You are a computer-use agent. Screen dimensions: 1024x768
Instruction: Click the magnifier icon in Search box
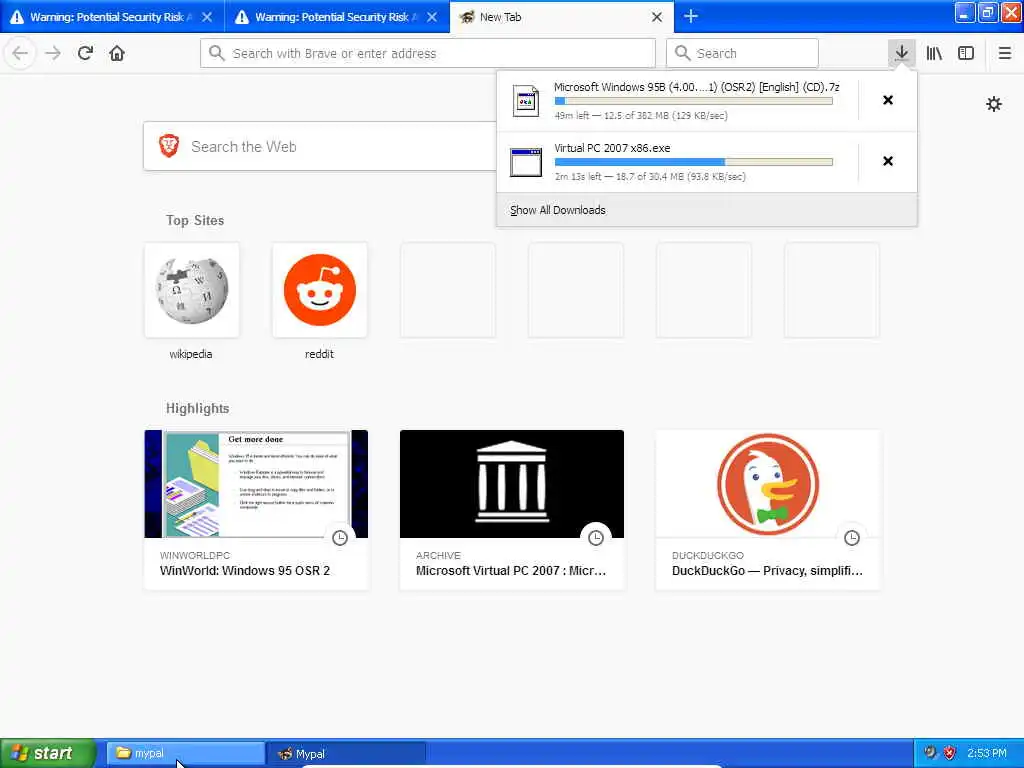tap(682, 53)
